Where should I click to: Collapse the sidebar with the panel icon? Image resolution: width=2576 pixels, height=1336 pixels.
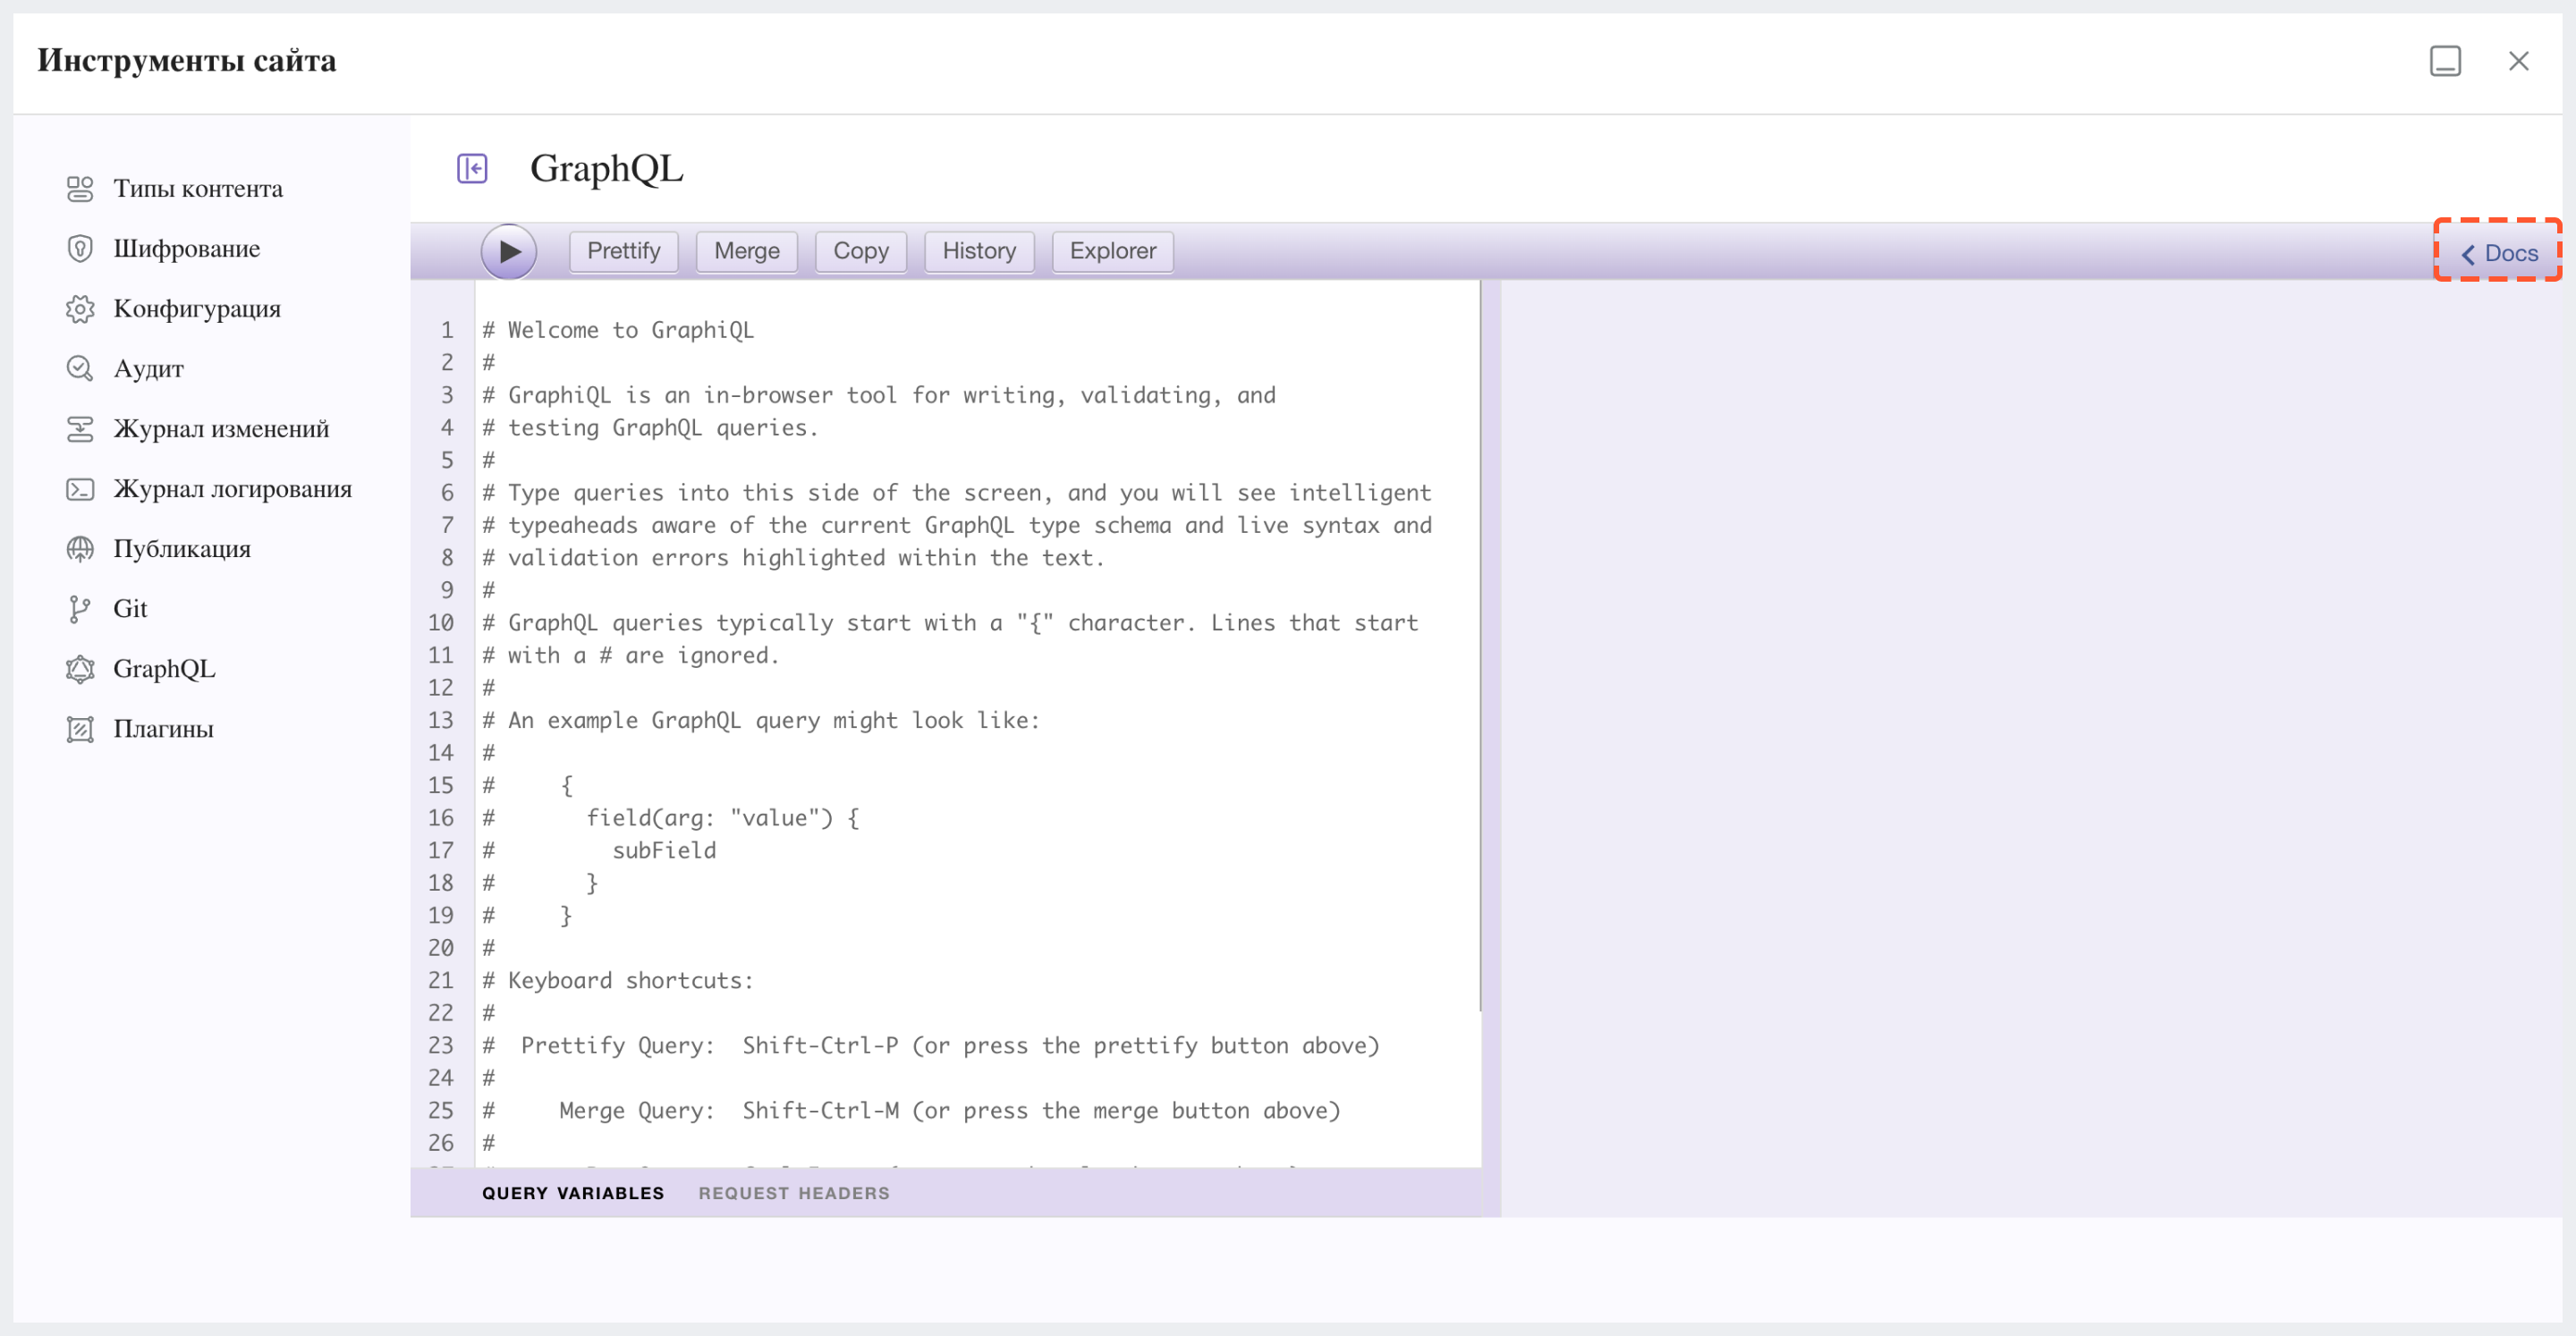click(x=472, y=168)
